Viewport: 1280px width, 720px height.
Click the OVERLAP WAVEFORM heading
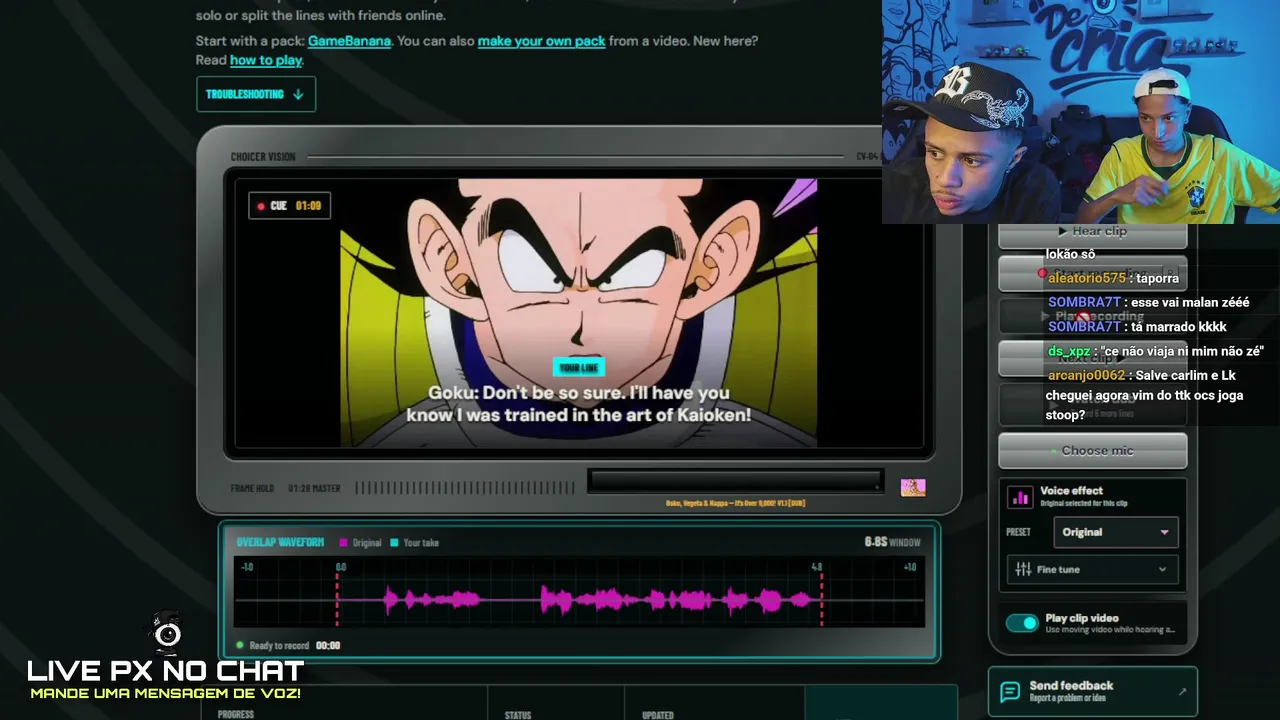tap(280, 543)
